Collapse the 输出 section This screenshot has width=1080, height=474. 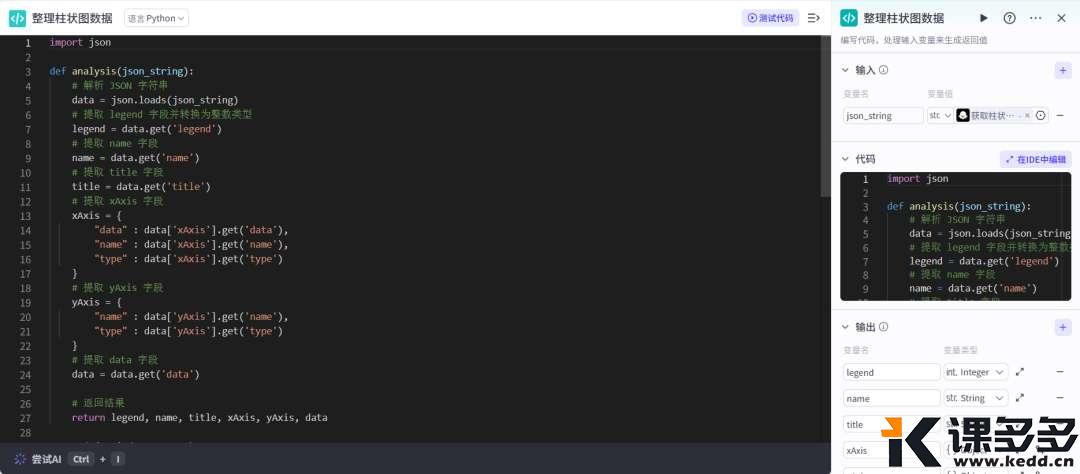(846, 327)
